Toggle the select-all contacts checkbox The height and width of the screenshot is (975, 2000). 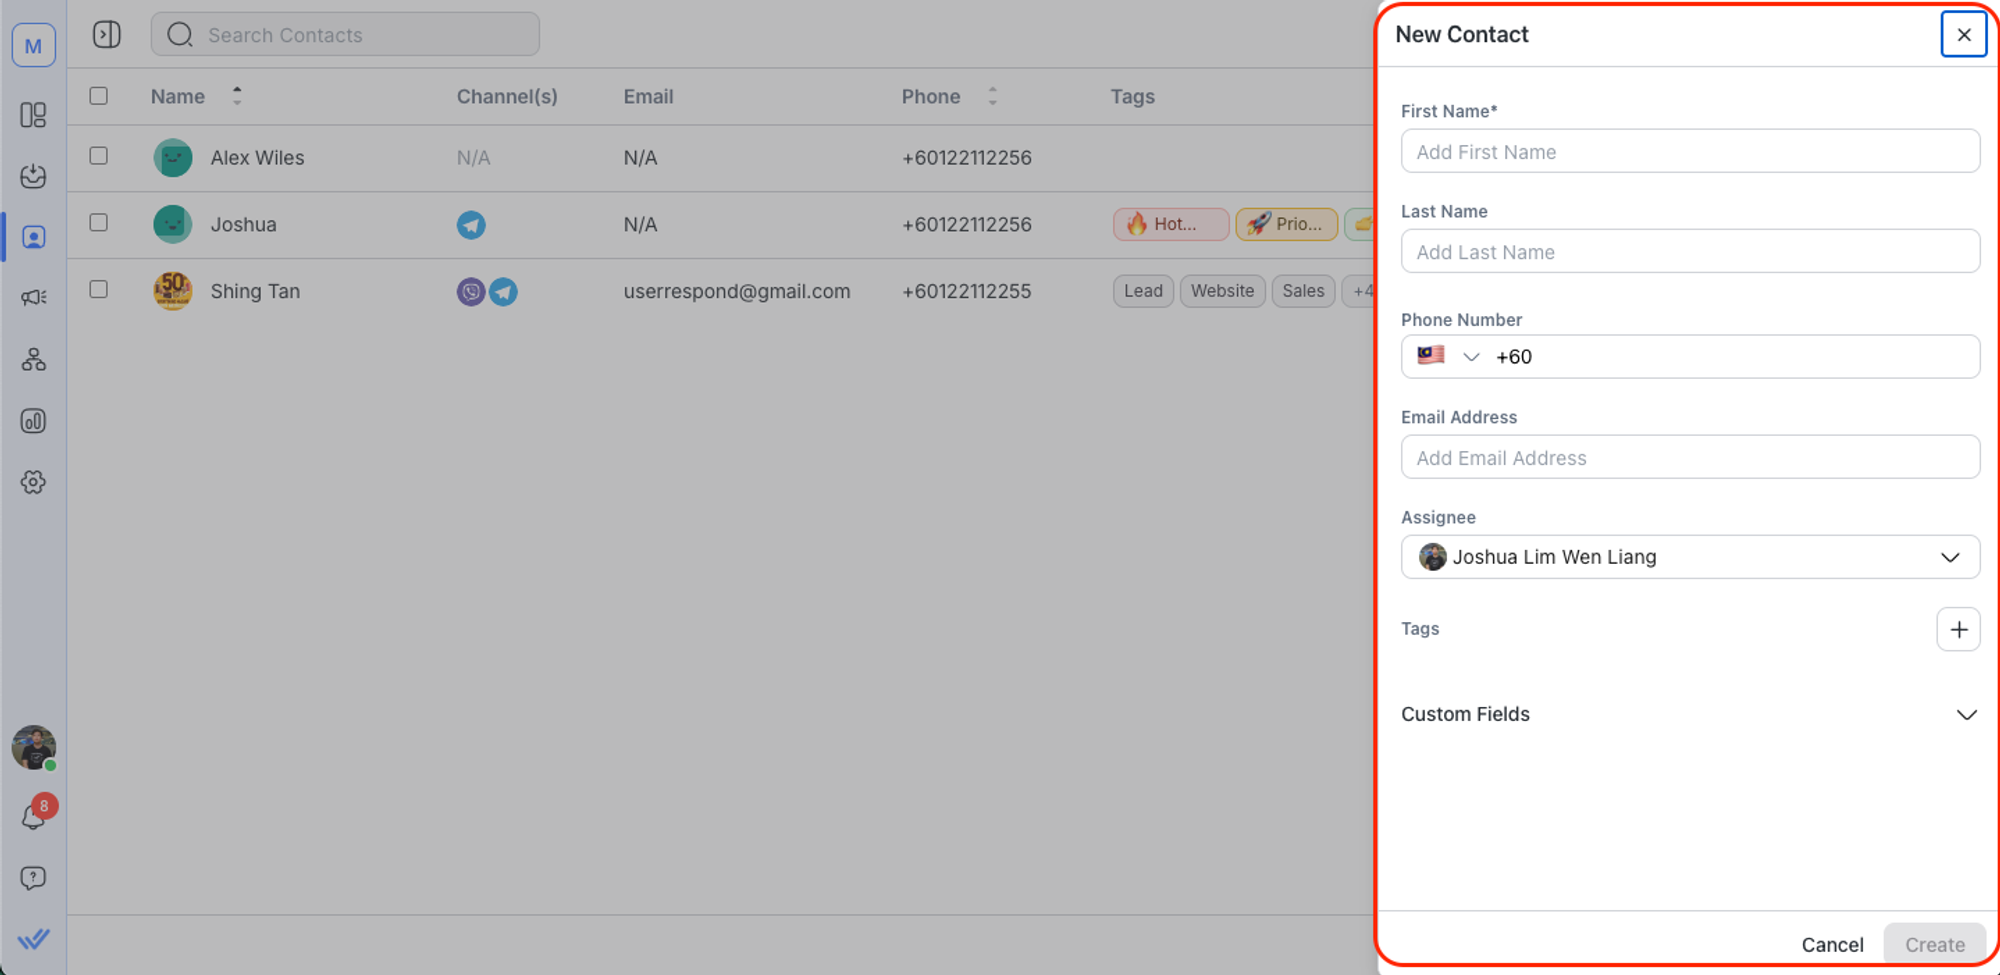coord(98,96)
